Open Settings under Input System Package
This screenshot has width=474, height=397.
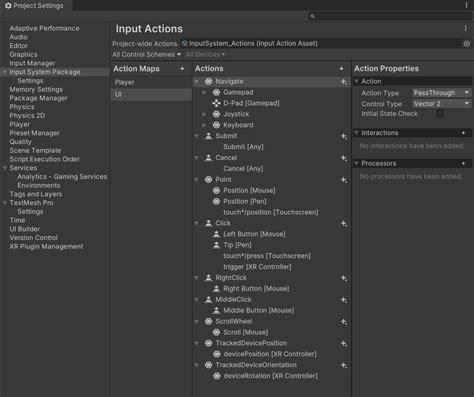tap(30, 81)
